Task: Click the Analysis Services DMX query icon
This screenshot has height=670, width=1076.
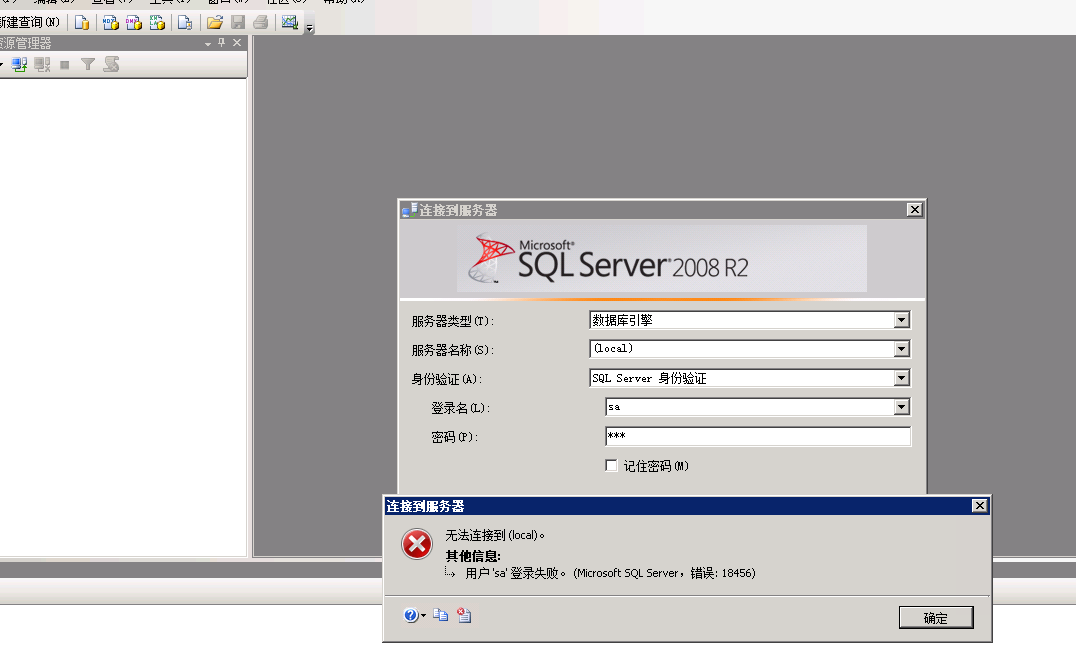Action: (x=133, y=22)
